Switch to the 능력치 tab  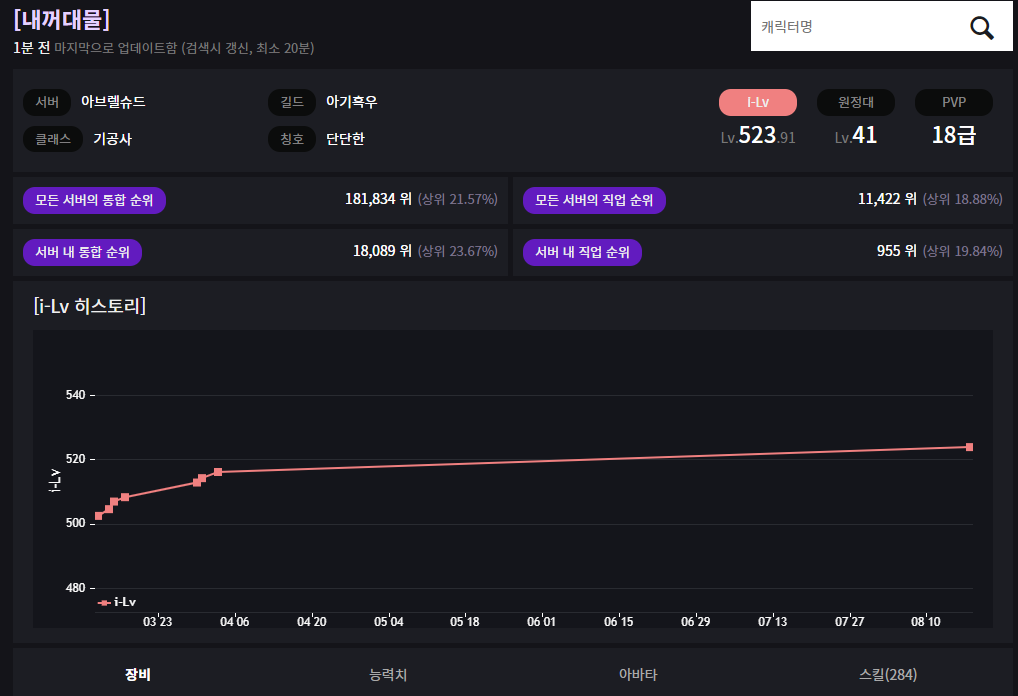(388, 675)
